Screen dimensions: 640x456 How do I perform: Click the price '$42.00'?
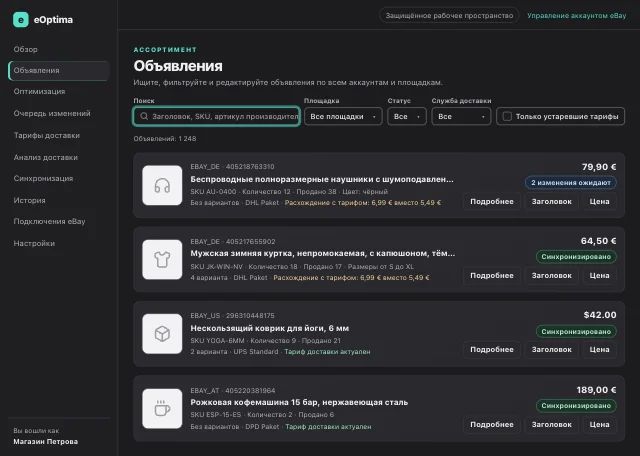pyautogui.click(x=600, y=315)
